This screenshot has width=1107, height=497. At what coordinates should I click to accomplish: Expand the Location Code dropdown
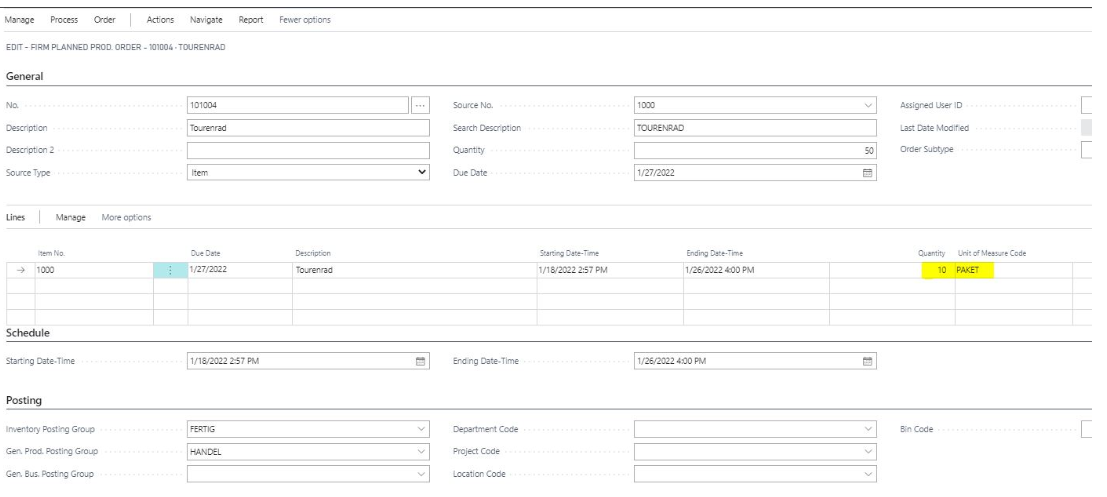point(868,473)
